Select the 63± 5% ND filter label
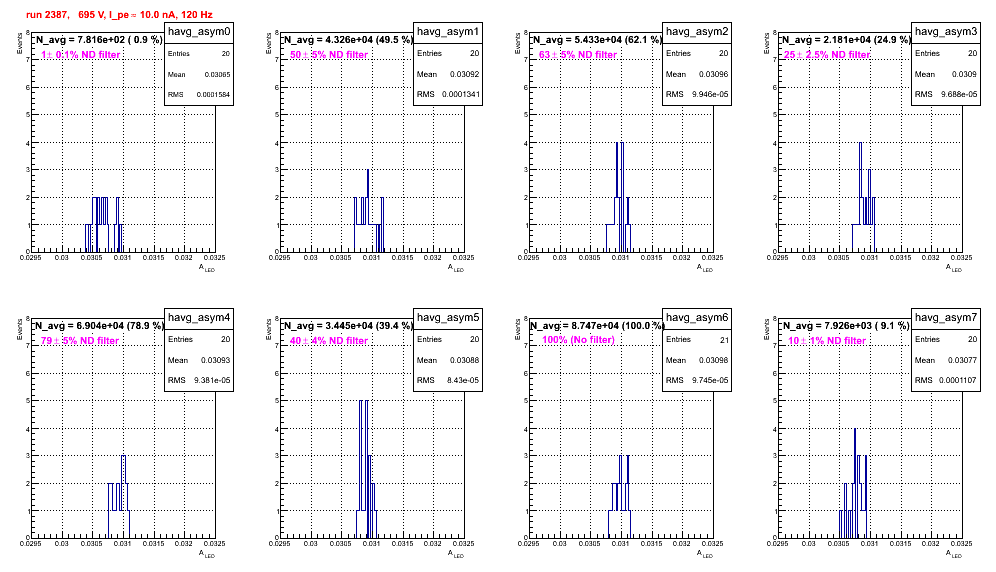Image resolution: width=996 pixels, height=572 pixels. [578, 55]
